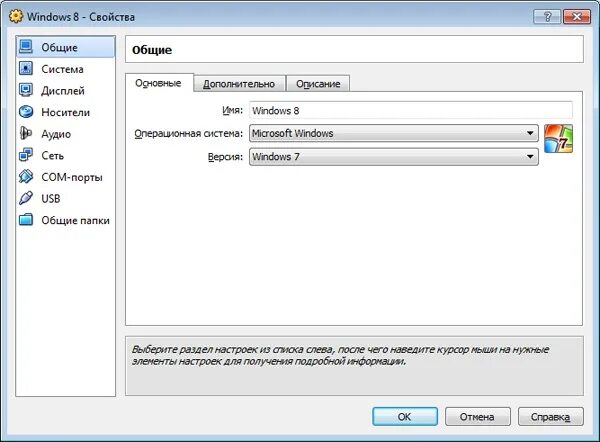Click the COM-порты connector icon
This screenshot has height=442, width=600.
pyautogui.click(x=26, y=177)
